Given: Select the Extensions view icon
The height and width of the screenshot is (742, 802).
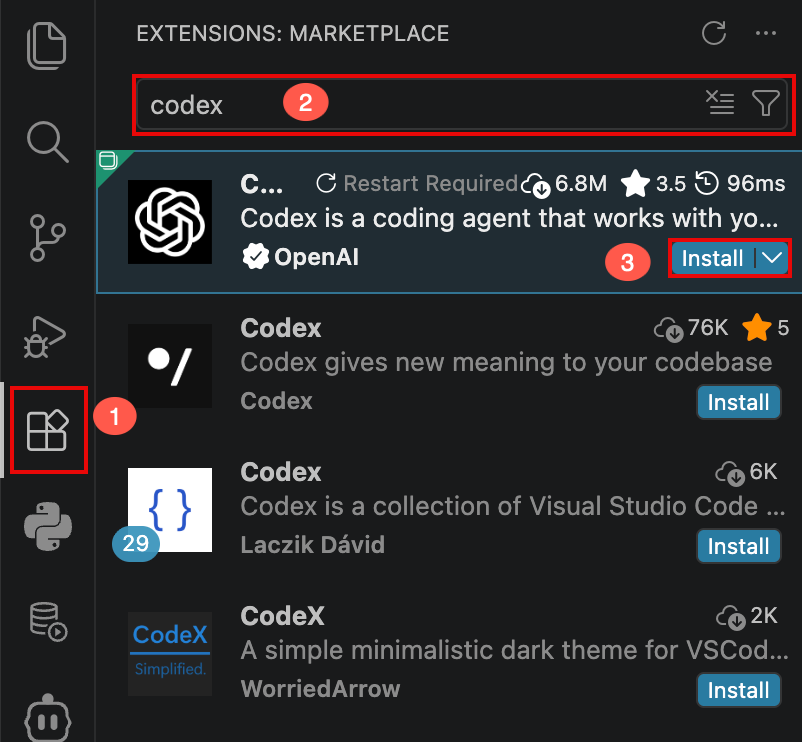Looking at the screenshot, I should (x=48, y=430).
